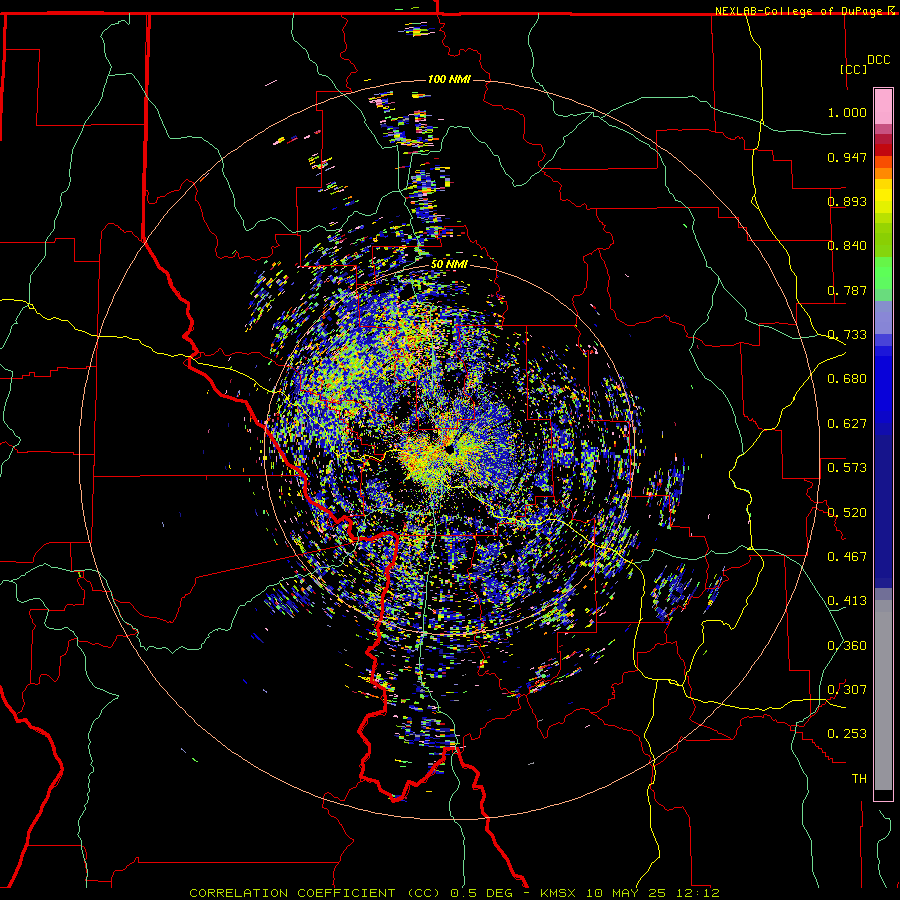The height and width of the screenshot is (900, 900).
Task: Click the DCC label above the legend
Action: tap(879, 60)
